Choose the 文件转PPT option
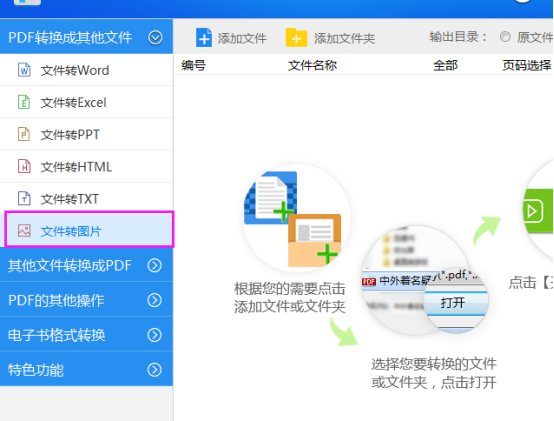The height and width of the screenshot is (421, 554). (x=87, y=134)
